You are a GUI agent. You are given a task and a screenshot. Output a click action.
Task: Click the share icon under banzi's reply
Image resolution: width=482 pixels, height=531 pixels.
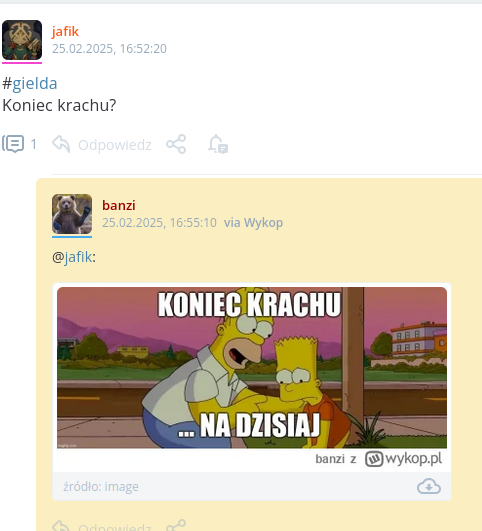click(x=176, y=526)
